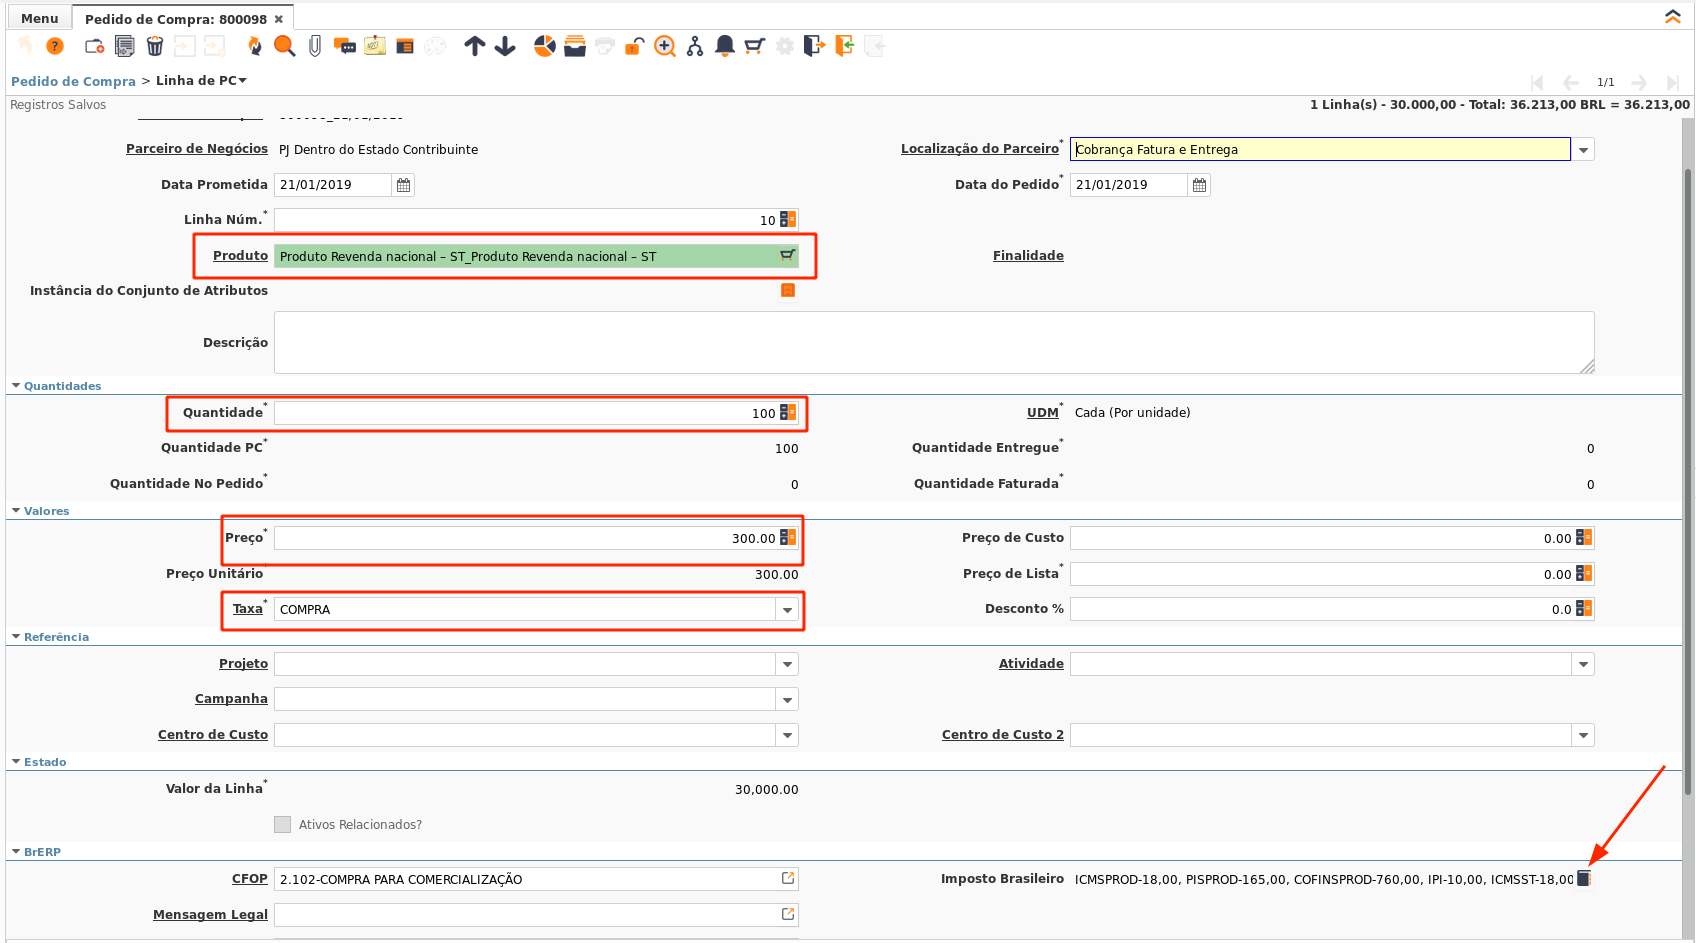This screenshot has height=943, width=1696.
Task: Toggle the Ativos Relacionados checkbox
Action: 283,825
